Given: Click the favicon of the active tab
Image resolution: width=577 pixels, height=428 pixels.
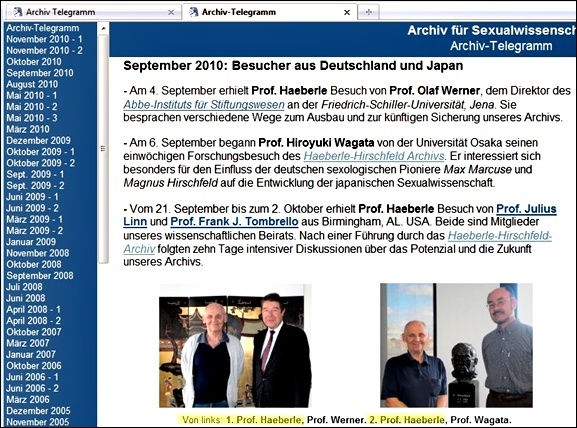Looking at the screenshot, I should pos(194,12).
